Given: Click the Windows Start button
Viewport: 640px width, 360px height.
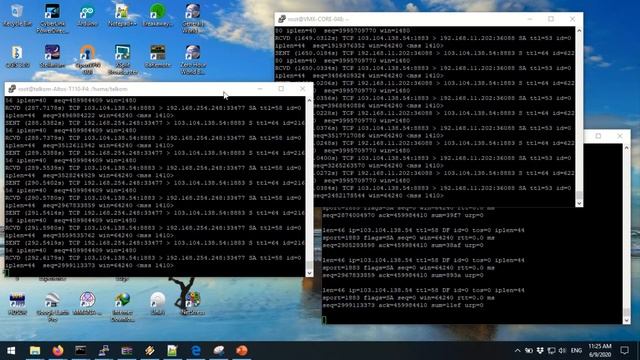Looking at the screenshot, I should pyautogui.click(x=11, y=351).
